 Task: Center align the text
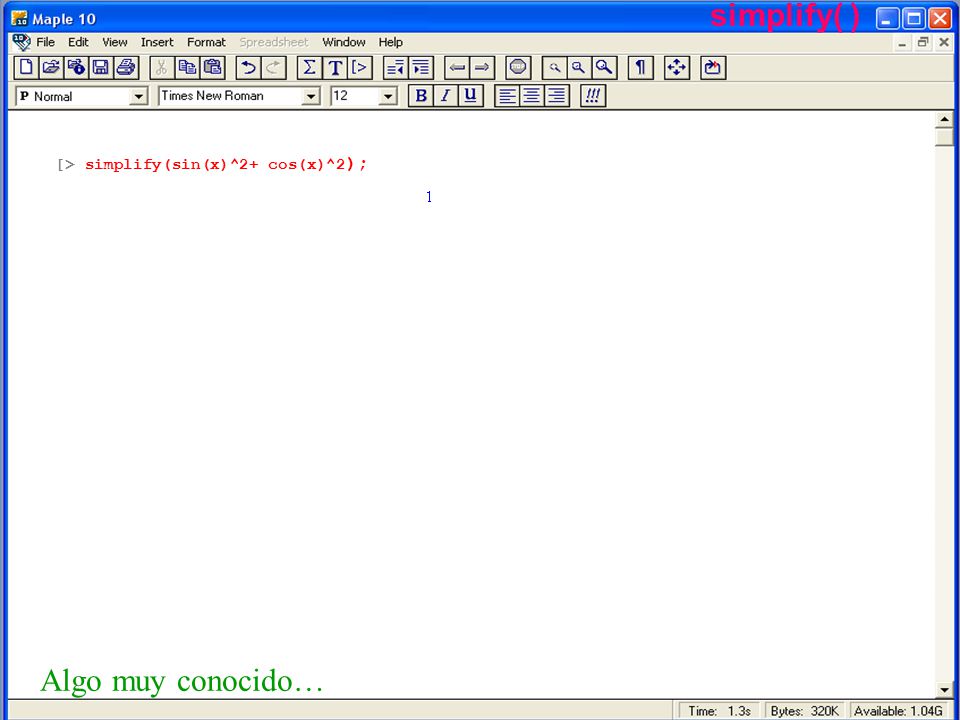click(531, 96)
